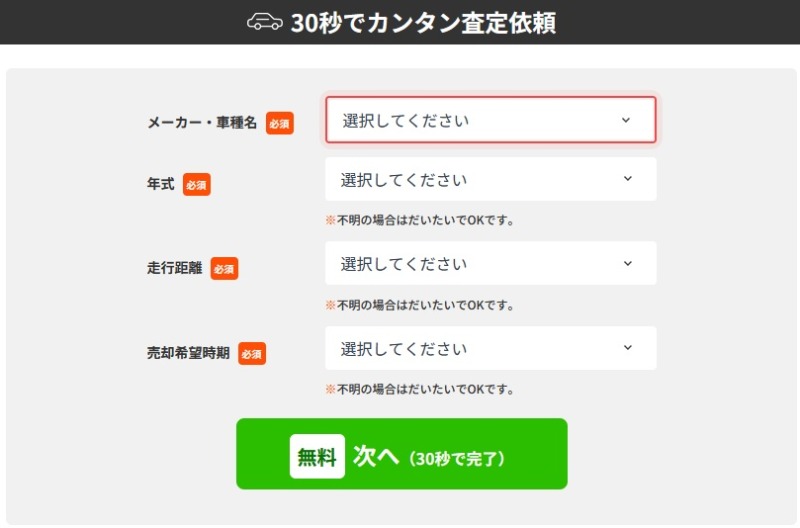Screen dimensions: 800x528
Task: Expand the 年式 select dropdown
Action: (490, 179)
